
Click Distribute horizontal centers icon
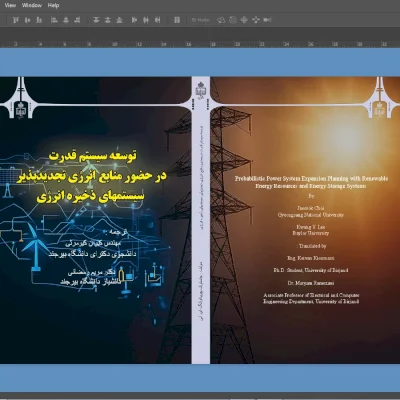point(146,20)
